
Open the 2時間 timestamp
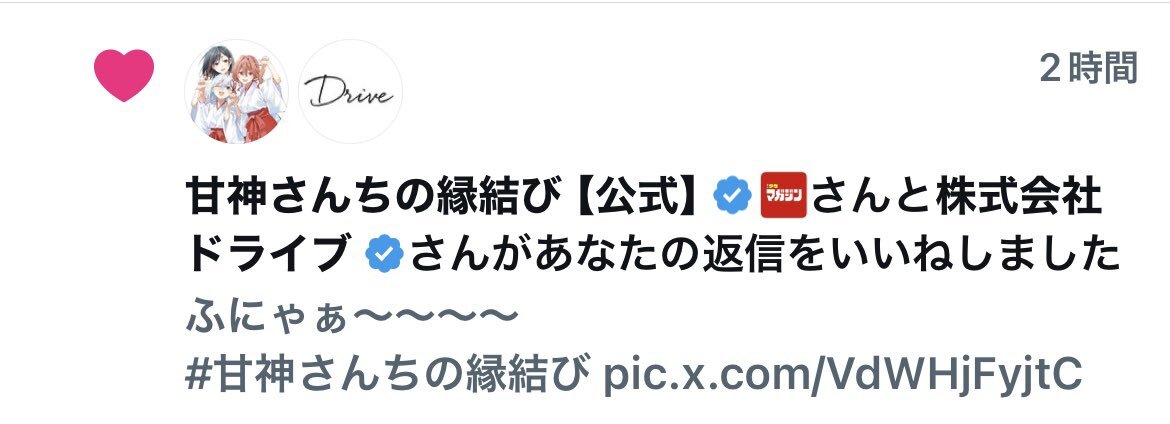tap(1089, 69)
